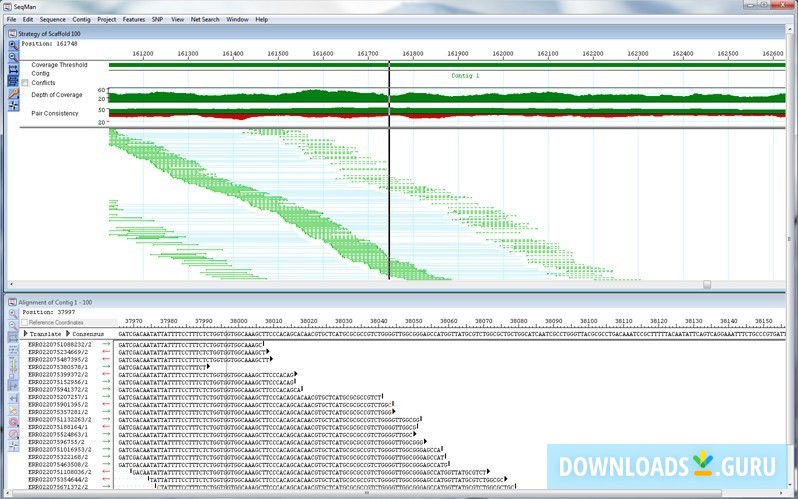Click zoom in icon in Strategy panel
Image resolution: width=798 pixels, height=499 pixels.
(13, 45)
